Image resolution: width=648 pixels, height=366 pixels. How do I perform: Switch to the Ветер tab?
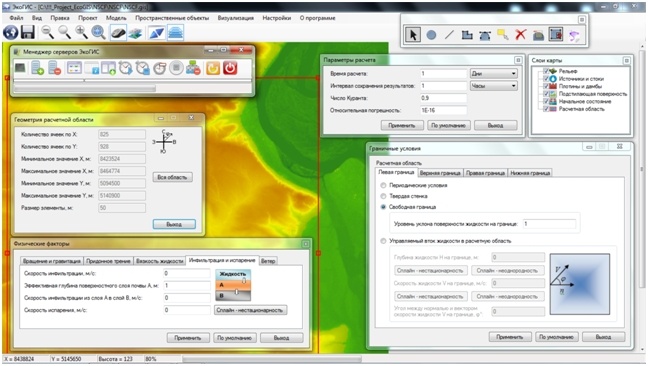click(x=268, y=261)
